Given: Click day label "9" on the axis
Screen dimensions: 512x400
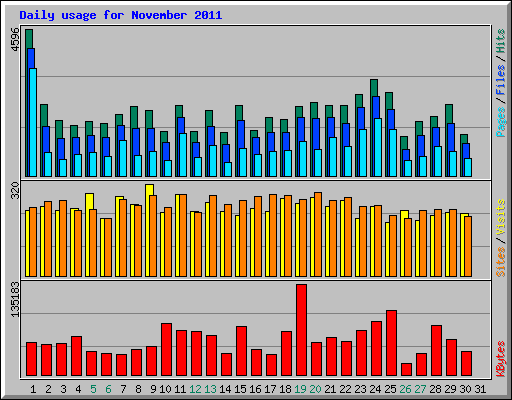Looking at the screenshot, I should (153, 389).
